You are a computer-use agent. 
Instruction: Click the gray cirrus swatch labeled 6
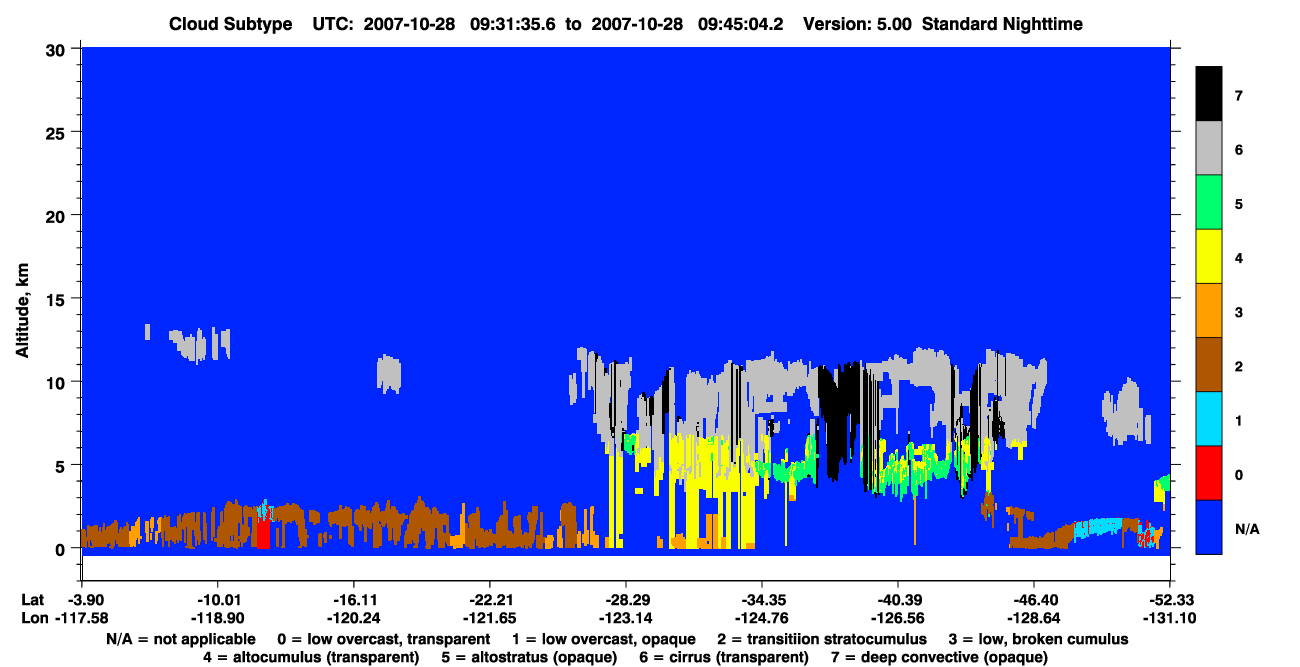(1209, 148)
